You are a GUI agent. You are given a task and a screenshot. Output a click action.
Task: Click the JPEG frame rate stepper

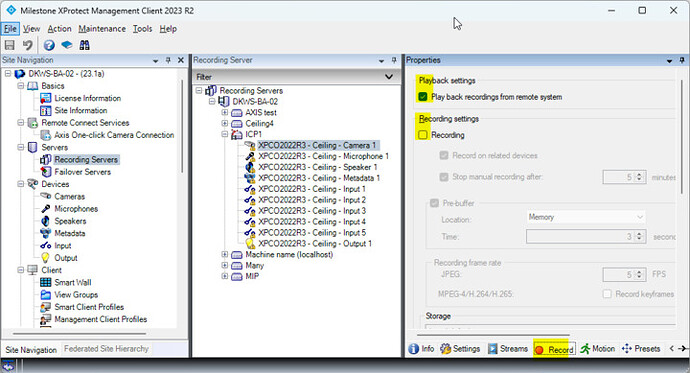[x=639, y=274]
